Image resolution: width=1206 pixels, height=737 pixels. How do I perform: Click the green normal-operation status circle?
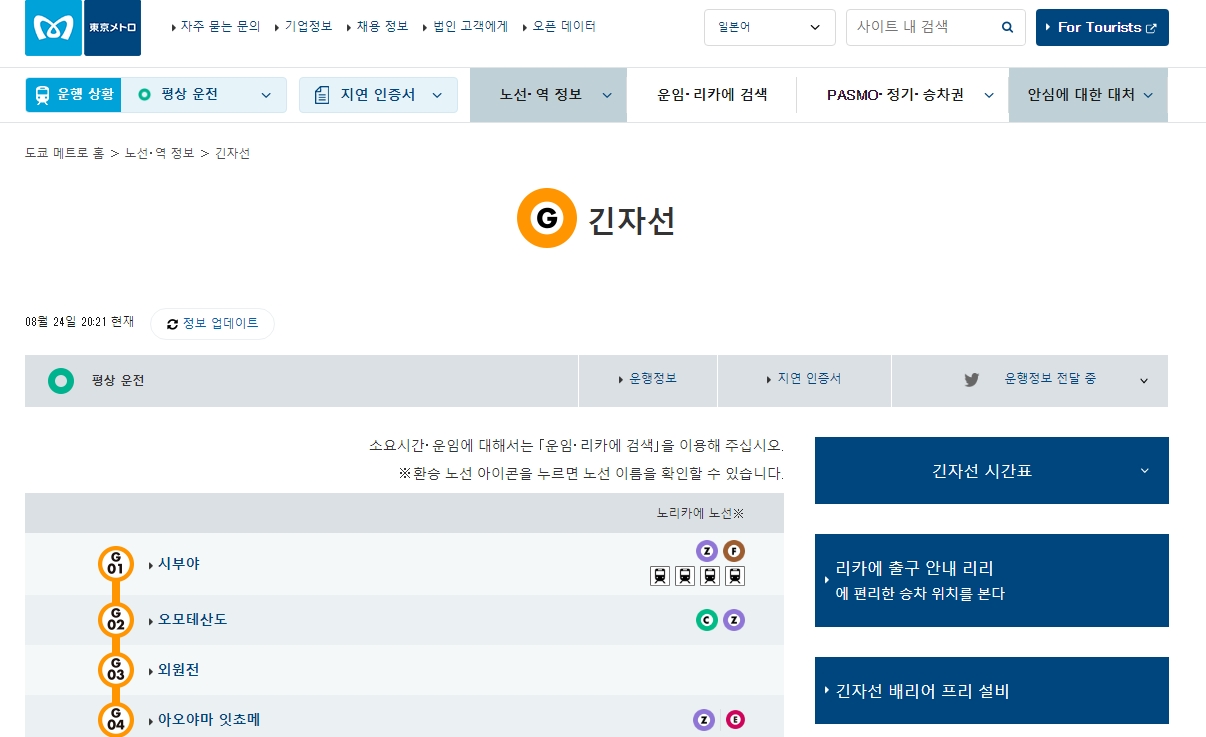point(61,380)
